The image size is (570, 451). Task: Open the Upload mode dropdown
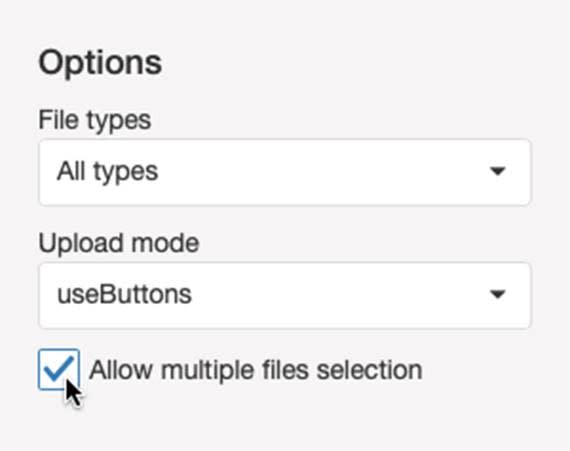point(285,295)
